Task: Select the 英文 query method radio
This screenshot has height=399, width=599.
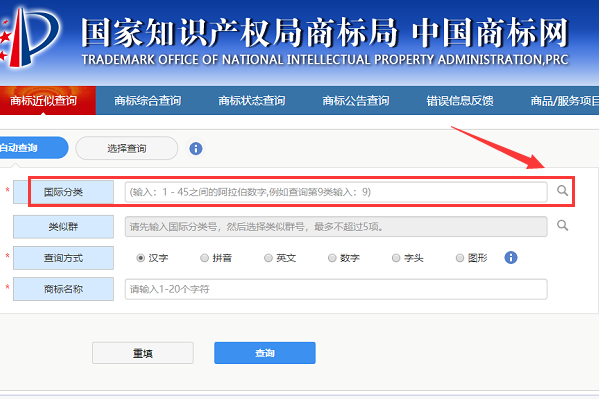Action: click(x=268, y=258)
